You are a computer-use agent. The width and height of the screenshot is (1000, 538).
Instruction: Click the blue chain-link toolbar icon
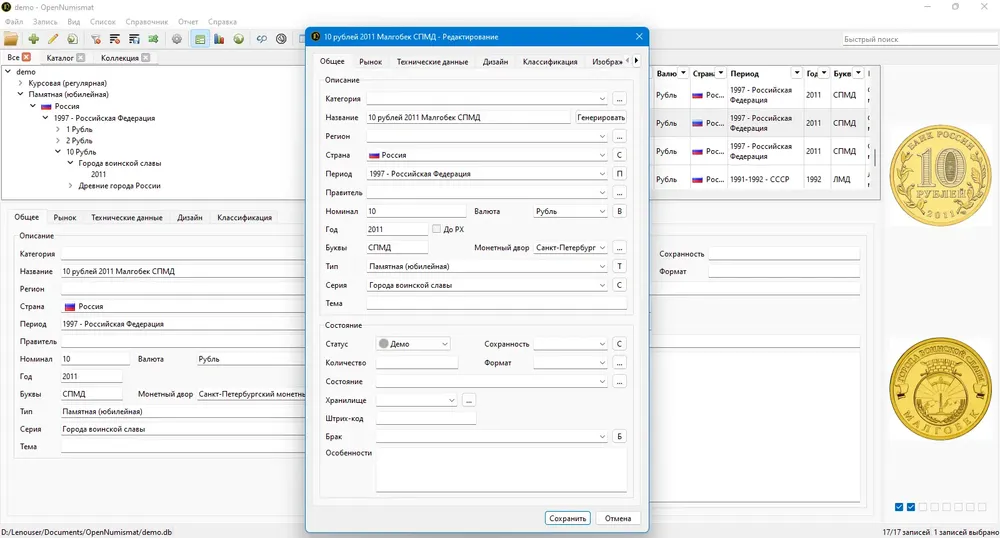[261, 39]
